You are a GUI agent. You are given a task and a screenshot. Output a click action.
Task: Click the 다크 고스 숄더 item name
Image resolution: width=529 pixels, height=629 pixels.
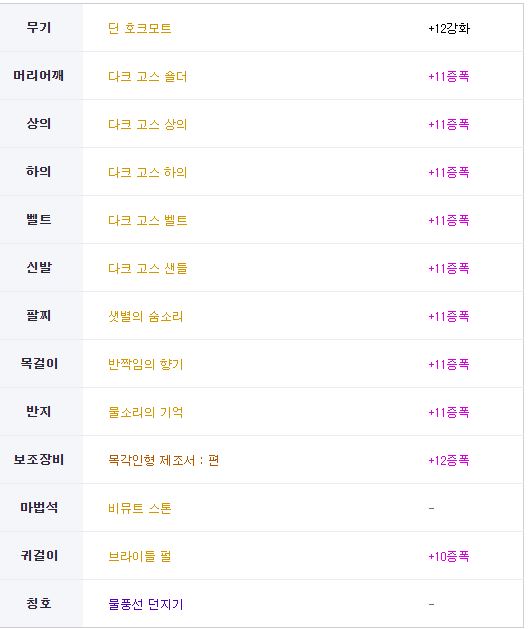point(148,76)
